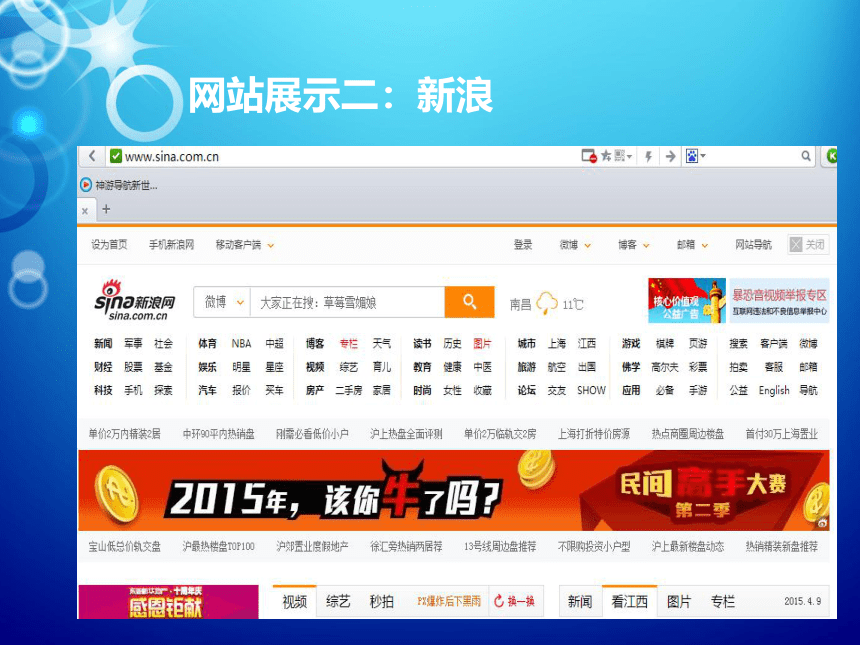
Task: Click the ad-block monitor icon in address bar
Action: [589, 156]
